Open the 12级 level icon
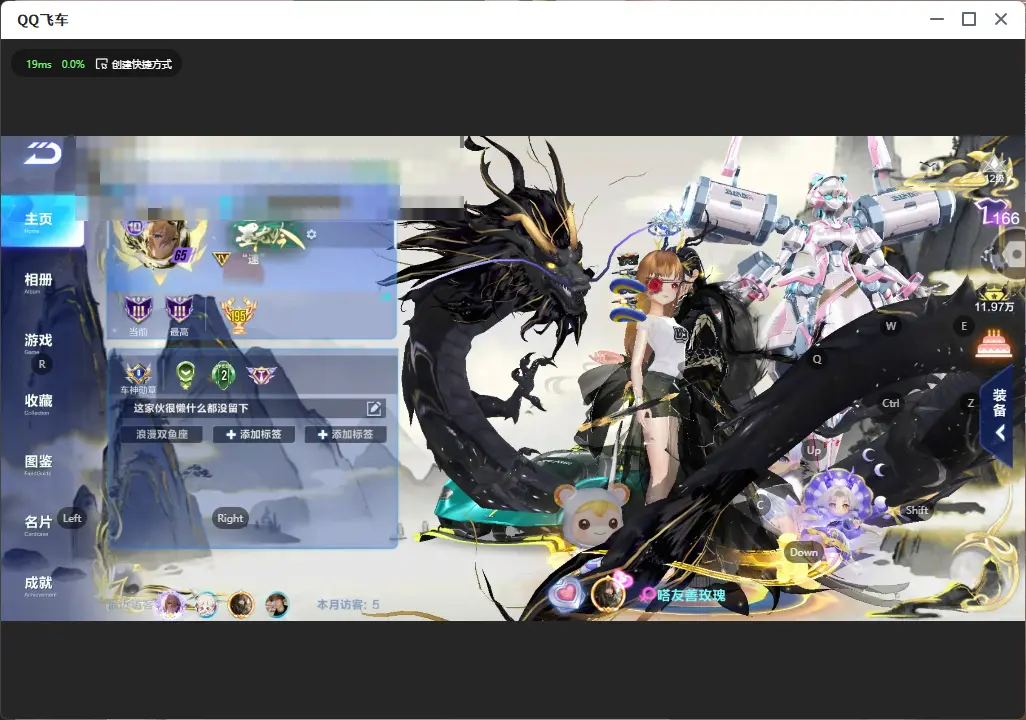Viewport: 1026px width, 720px height. (x=994, y=170)
